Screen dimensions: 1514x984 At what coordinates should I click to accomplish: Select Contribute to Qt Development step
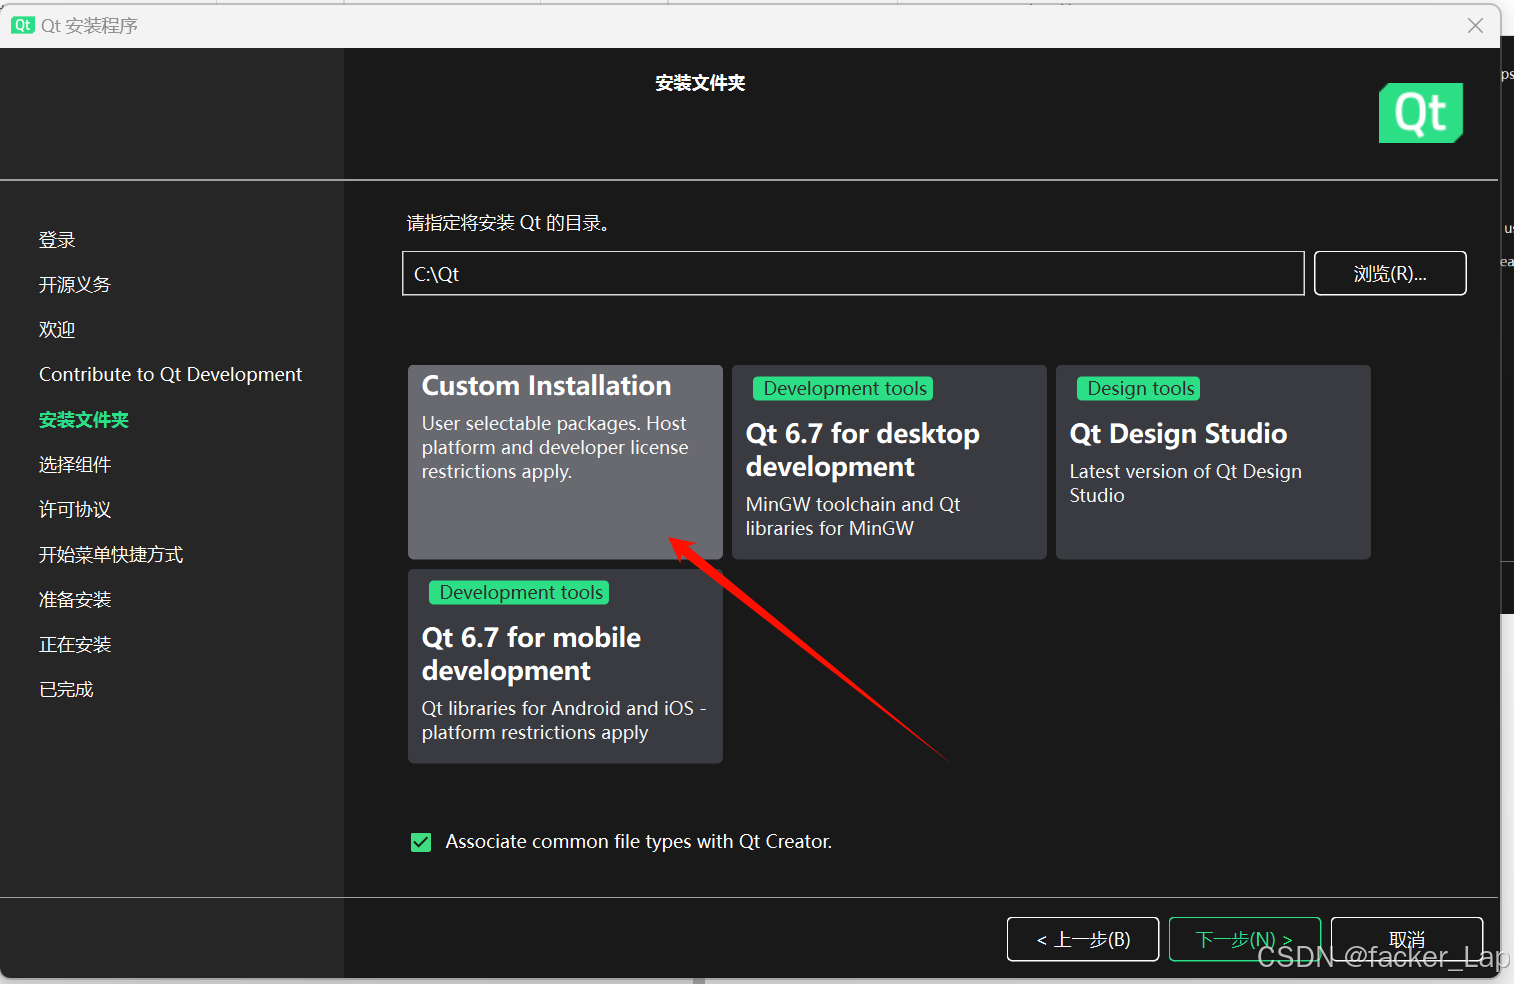pyautogui.click(x=170, y=374)
